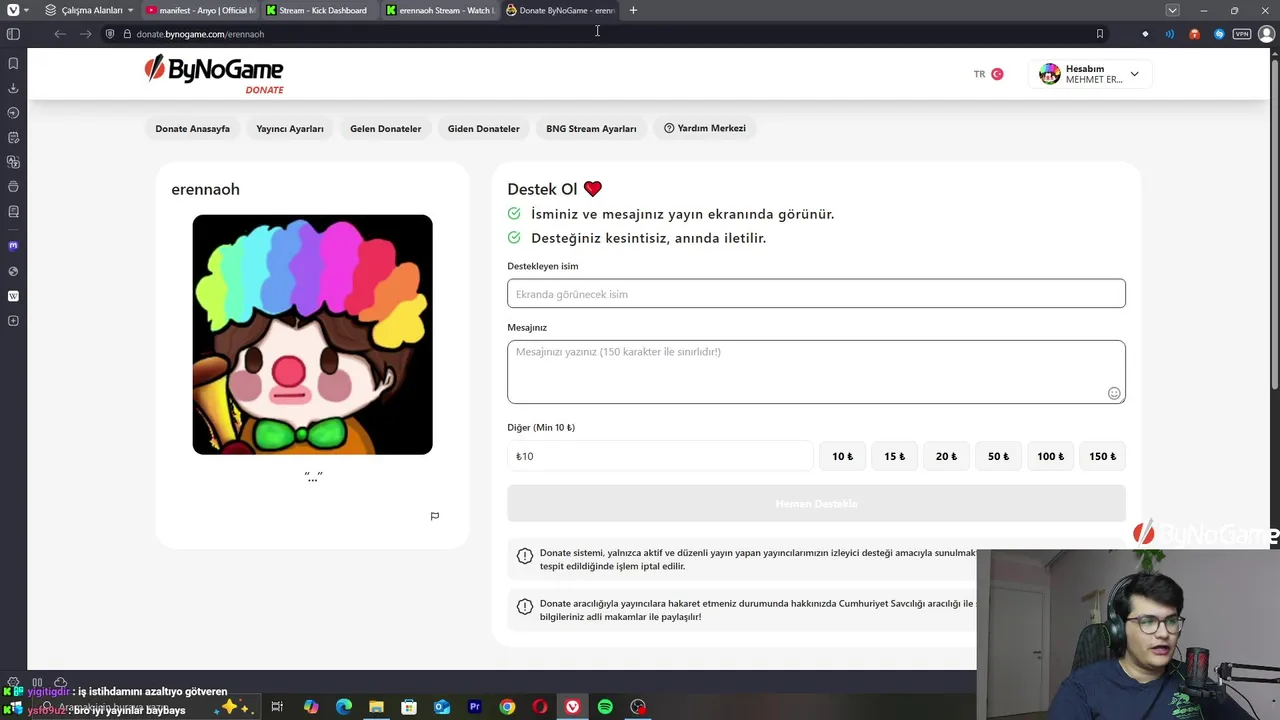Click the donate.bynogame.com address field
Image resolution: width=1280 pixels, height=720 pixels.
600,34
